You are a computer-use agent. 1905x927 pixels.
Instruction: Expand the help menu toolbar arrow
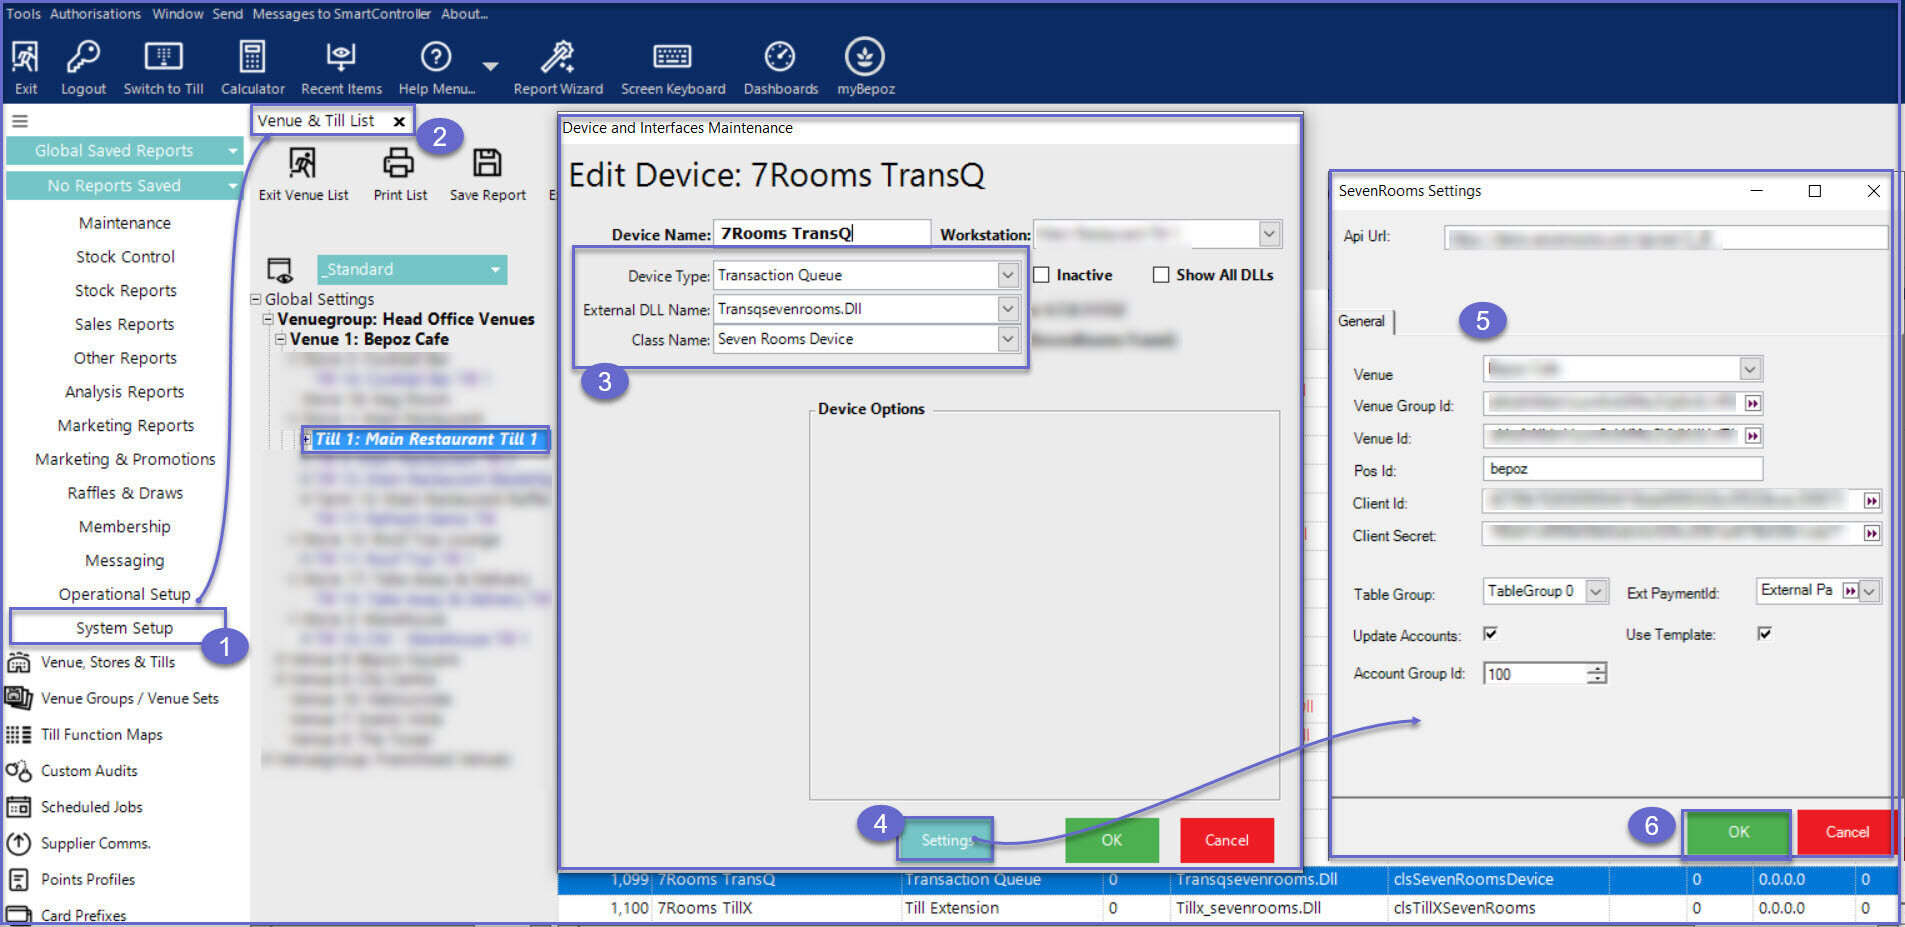pos(490,66)
